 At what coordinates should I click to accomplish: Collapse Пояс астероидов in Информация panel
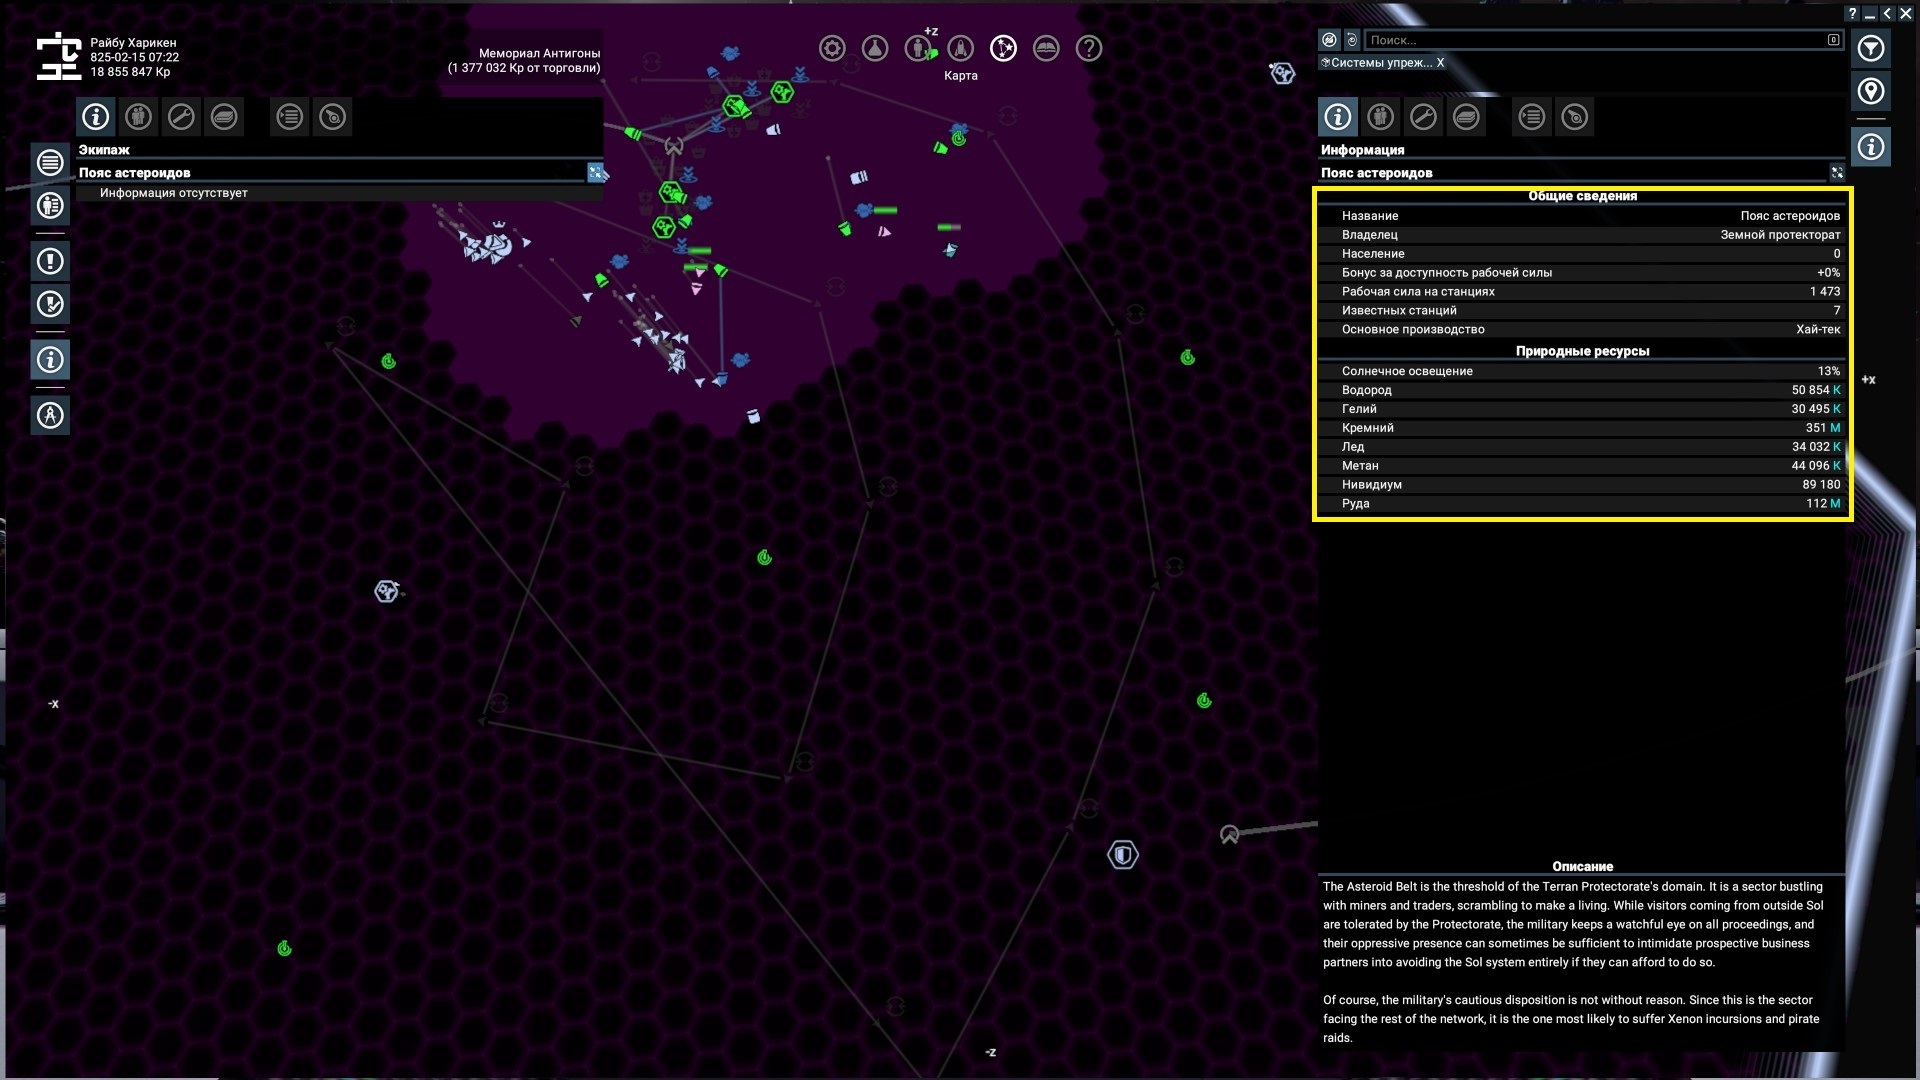tap(1837, 173)
